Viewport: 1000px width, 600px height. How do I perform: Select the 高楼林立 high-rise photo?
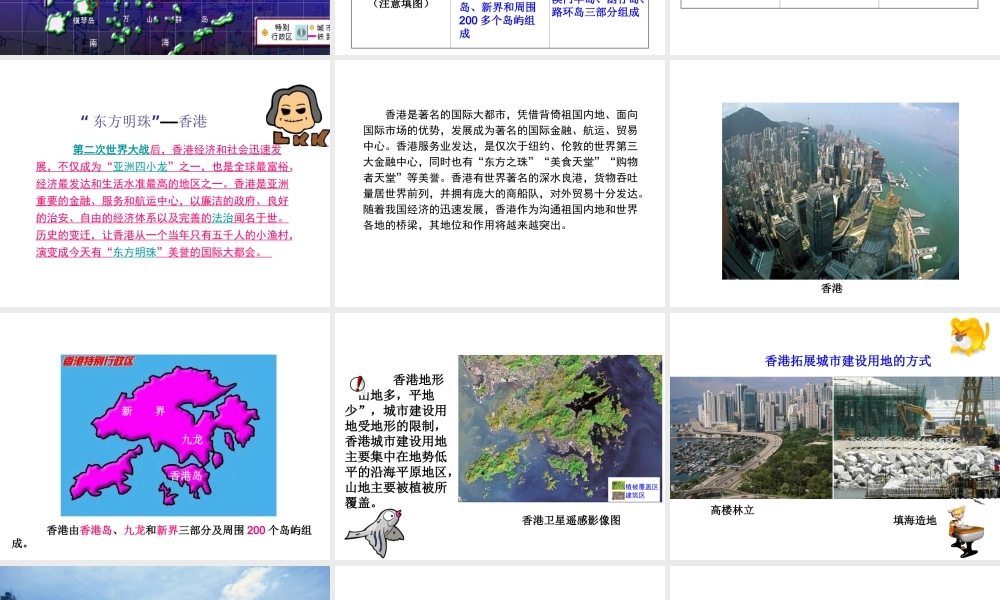(x=751, y=437)
